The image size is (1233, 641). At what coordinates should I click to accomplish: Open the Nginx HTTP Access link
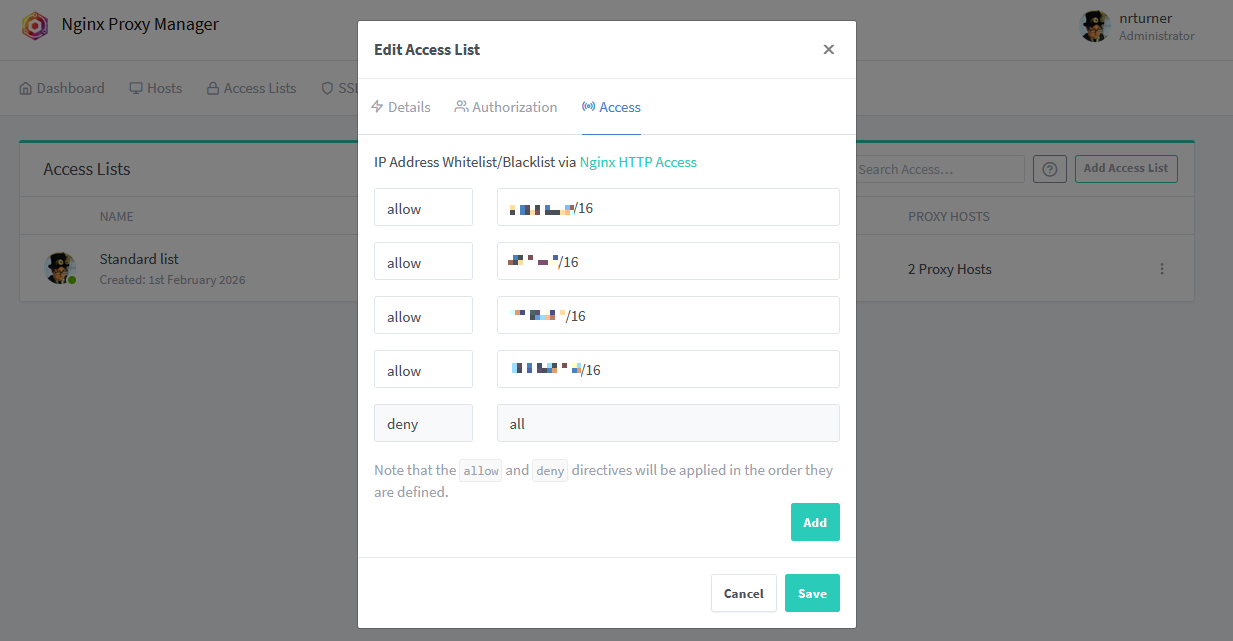(x=638, y=161)
